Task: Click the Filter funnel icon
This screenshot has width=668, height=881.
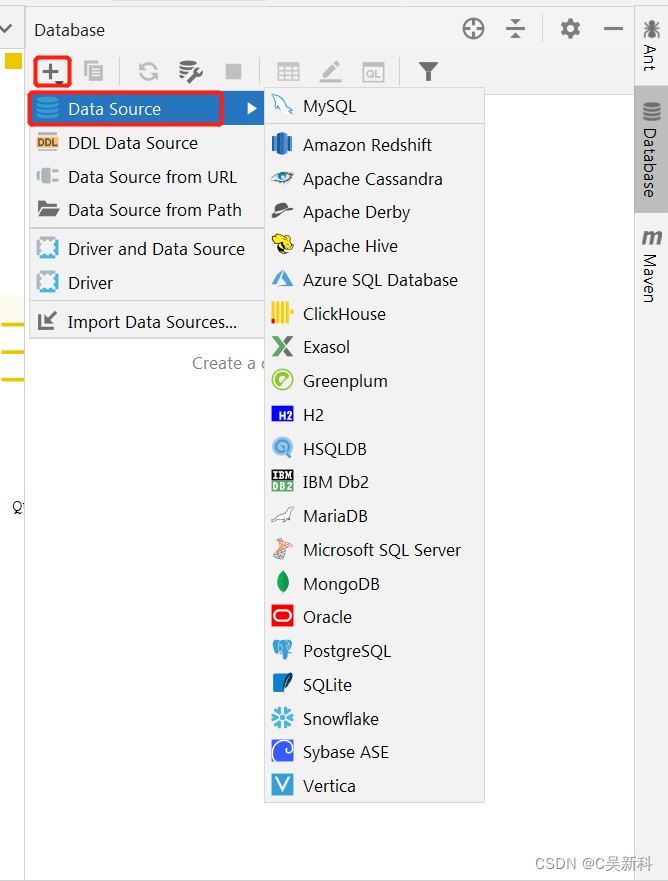Action: (428, 71)
